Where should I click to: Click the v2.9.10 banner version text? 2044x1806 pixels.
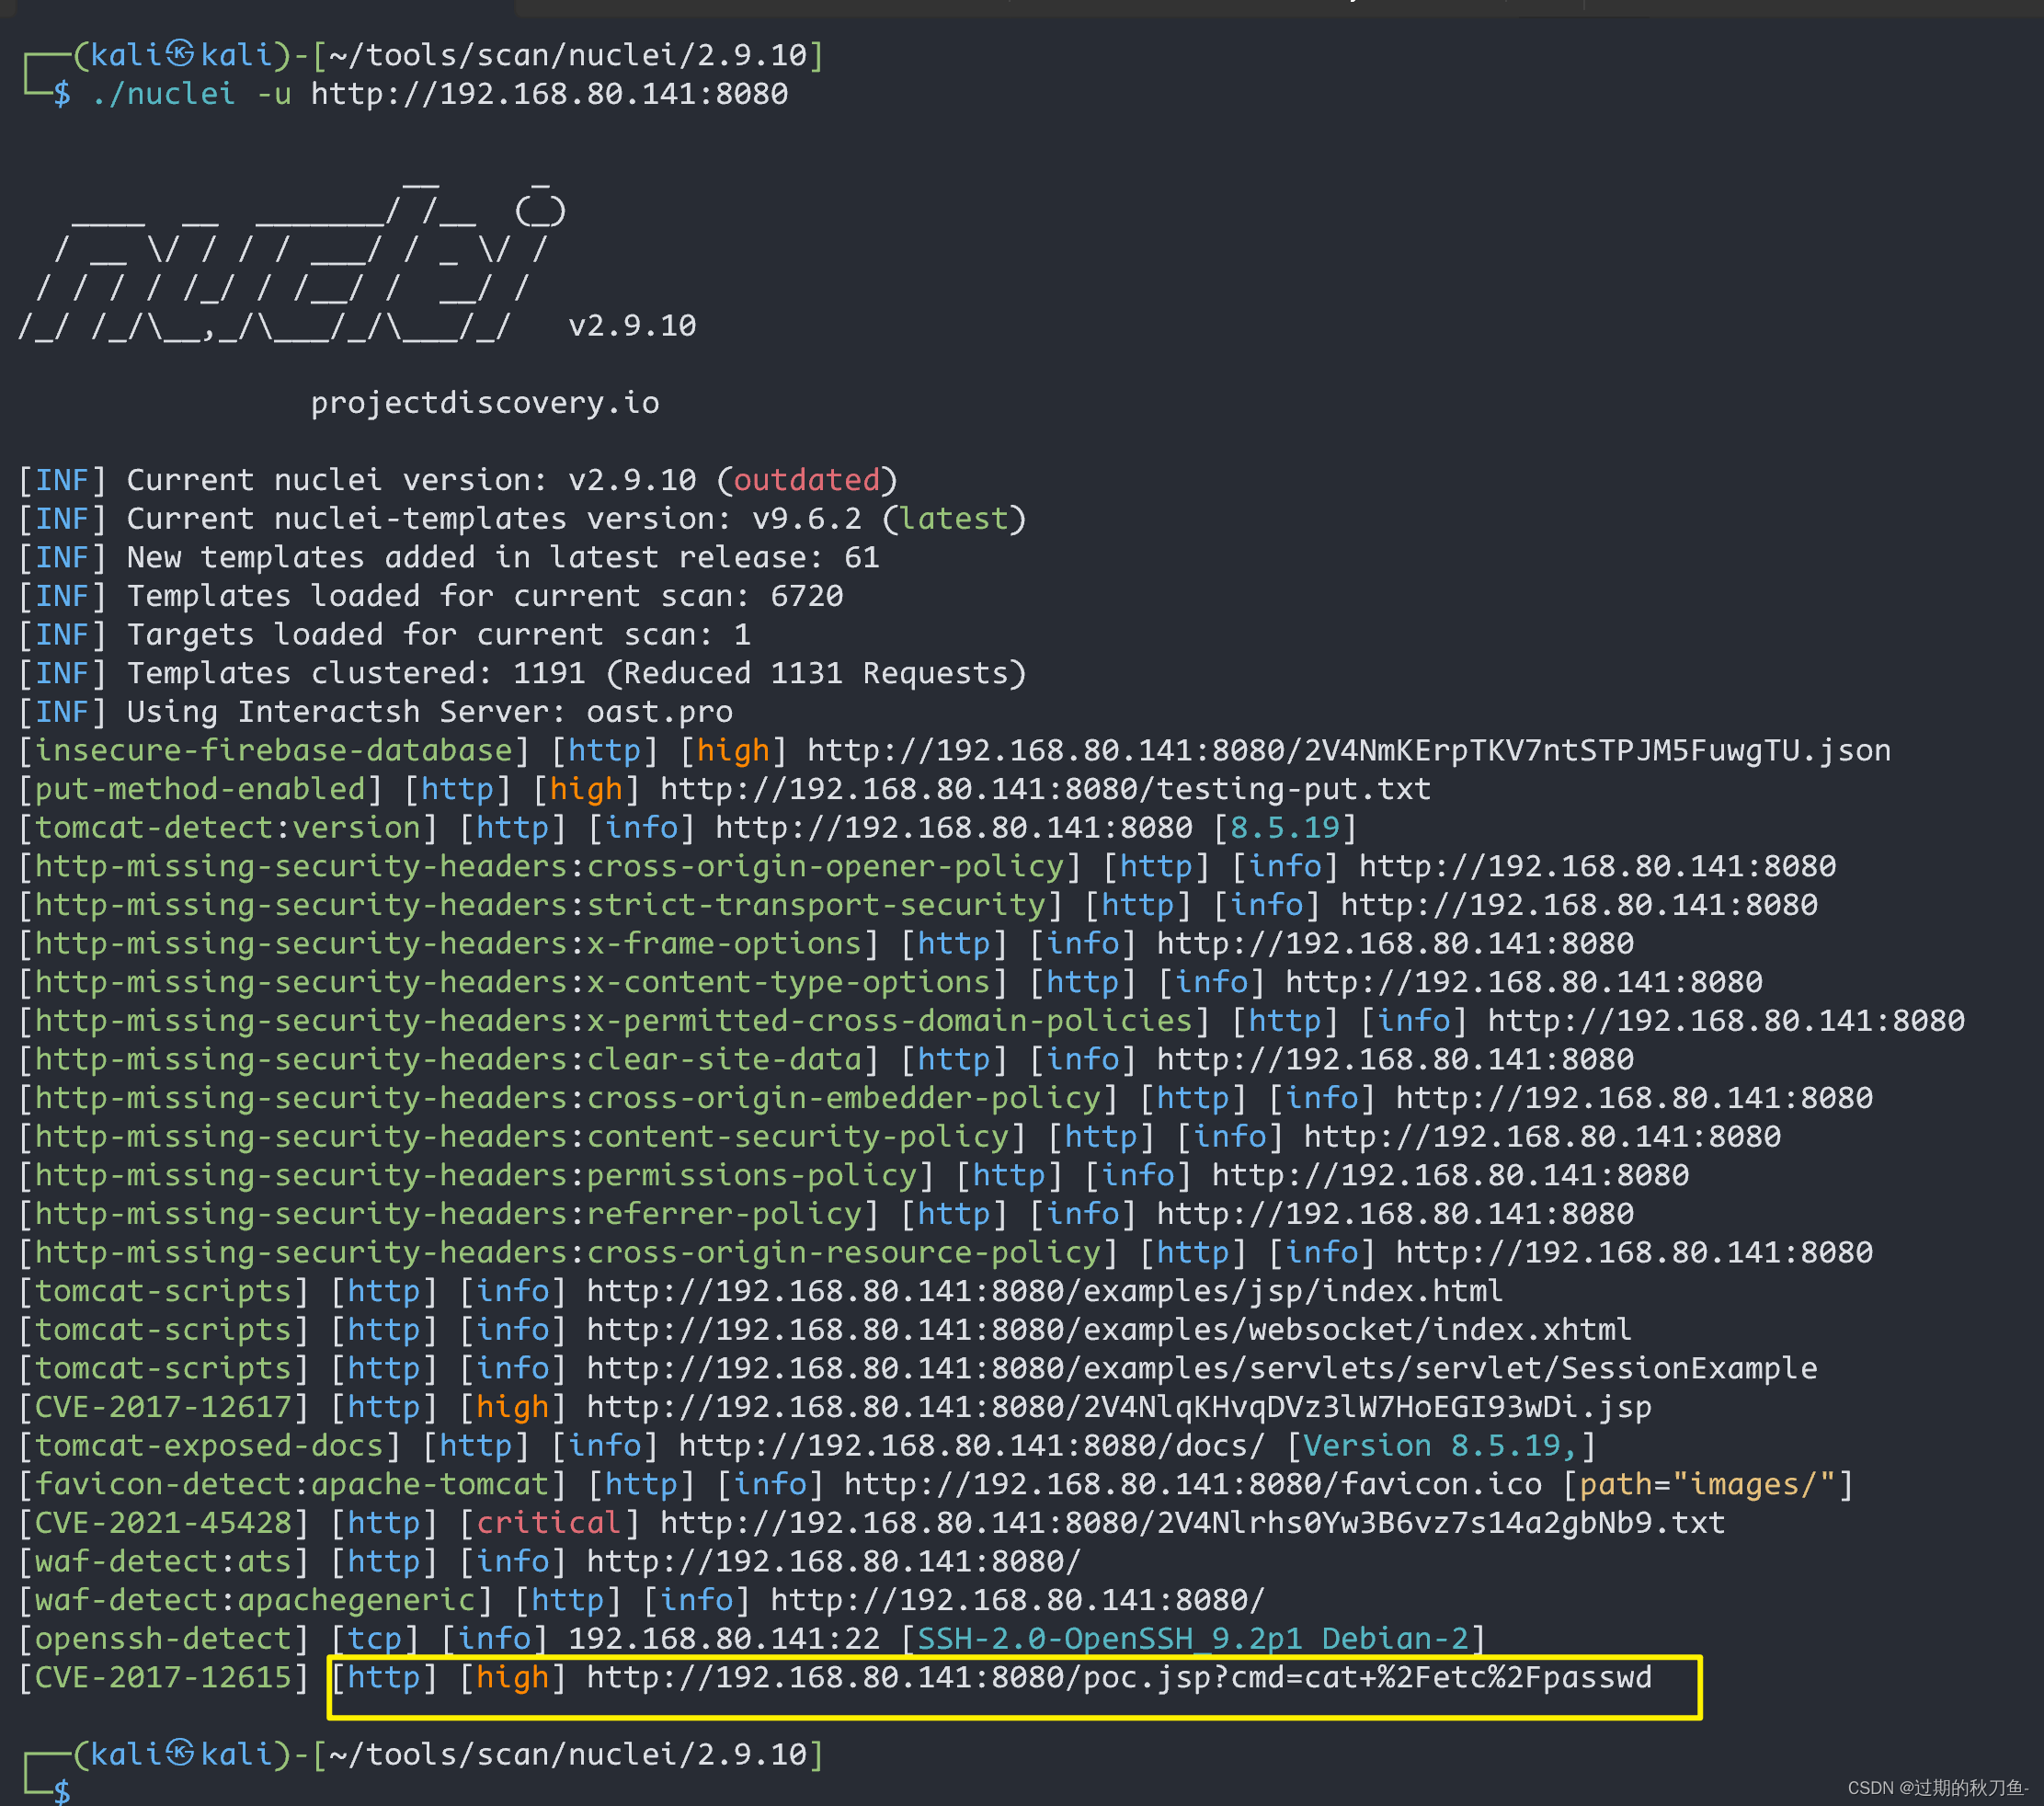(x=632, y=326)
